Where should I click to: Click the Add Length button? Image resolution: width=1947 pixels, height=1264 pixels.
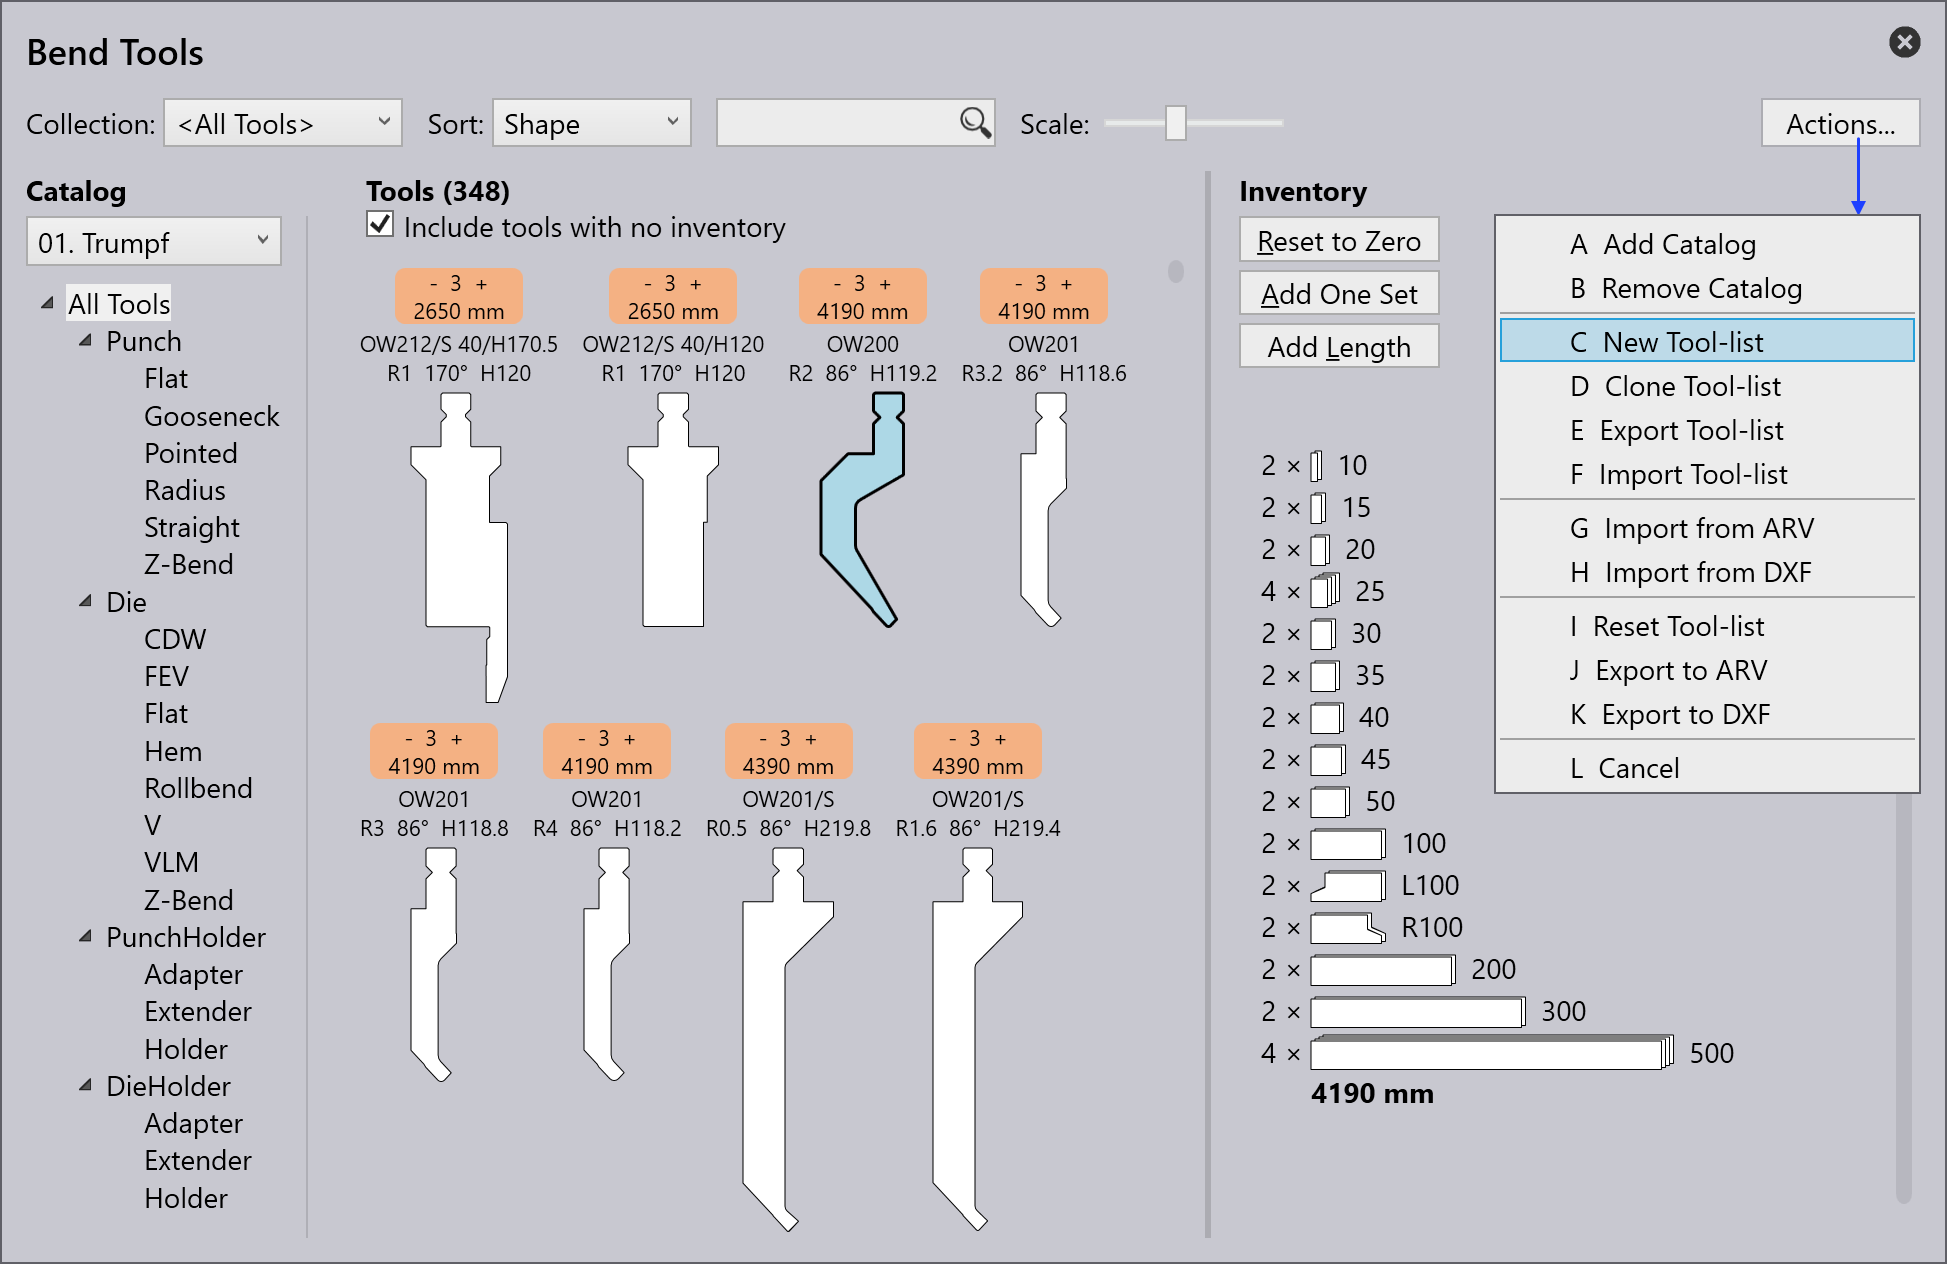tap(1339, 347)
